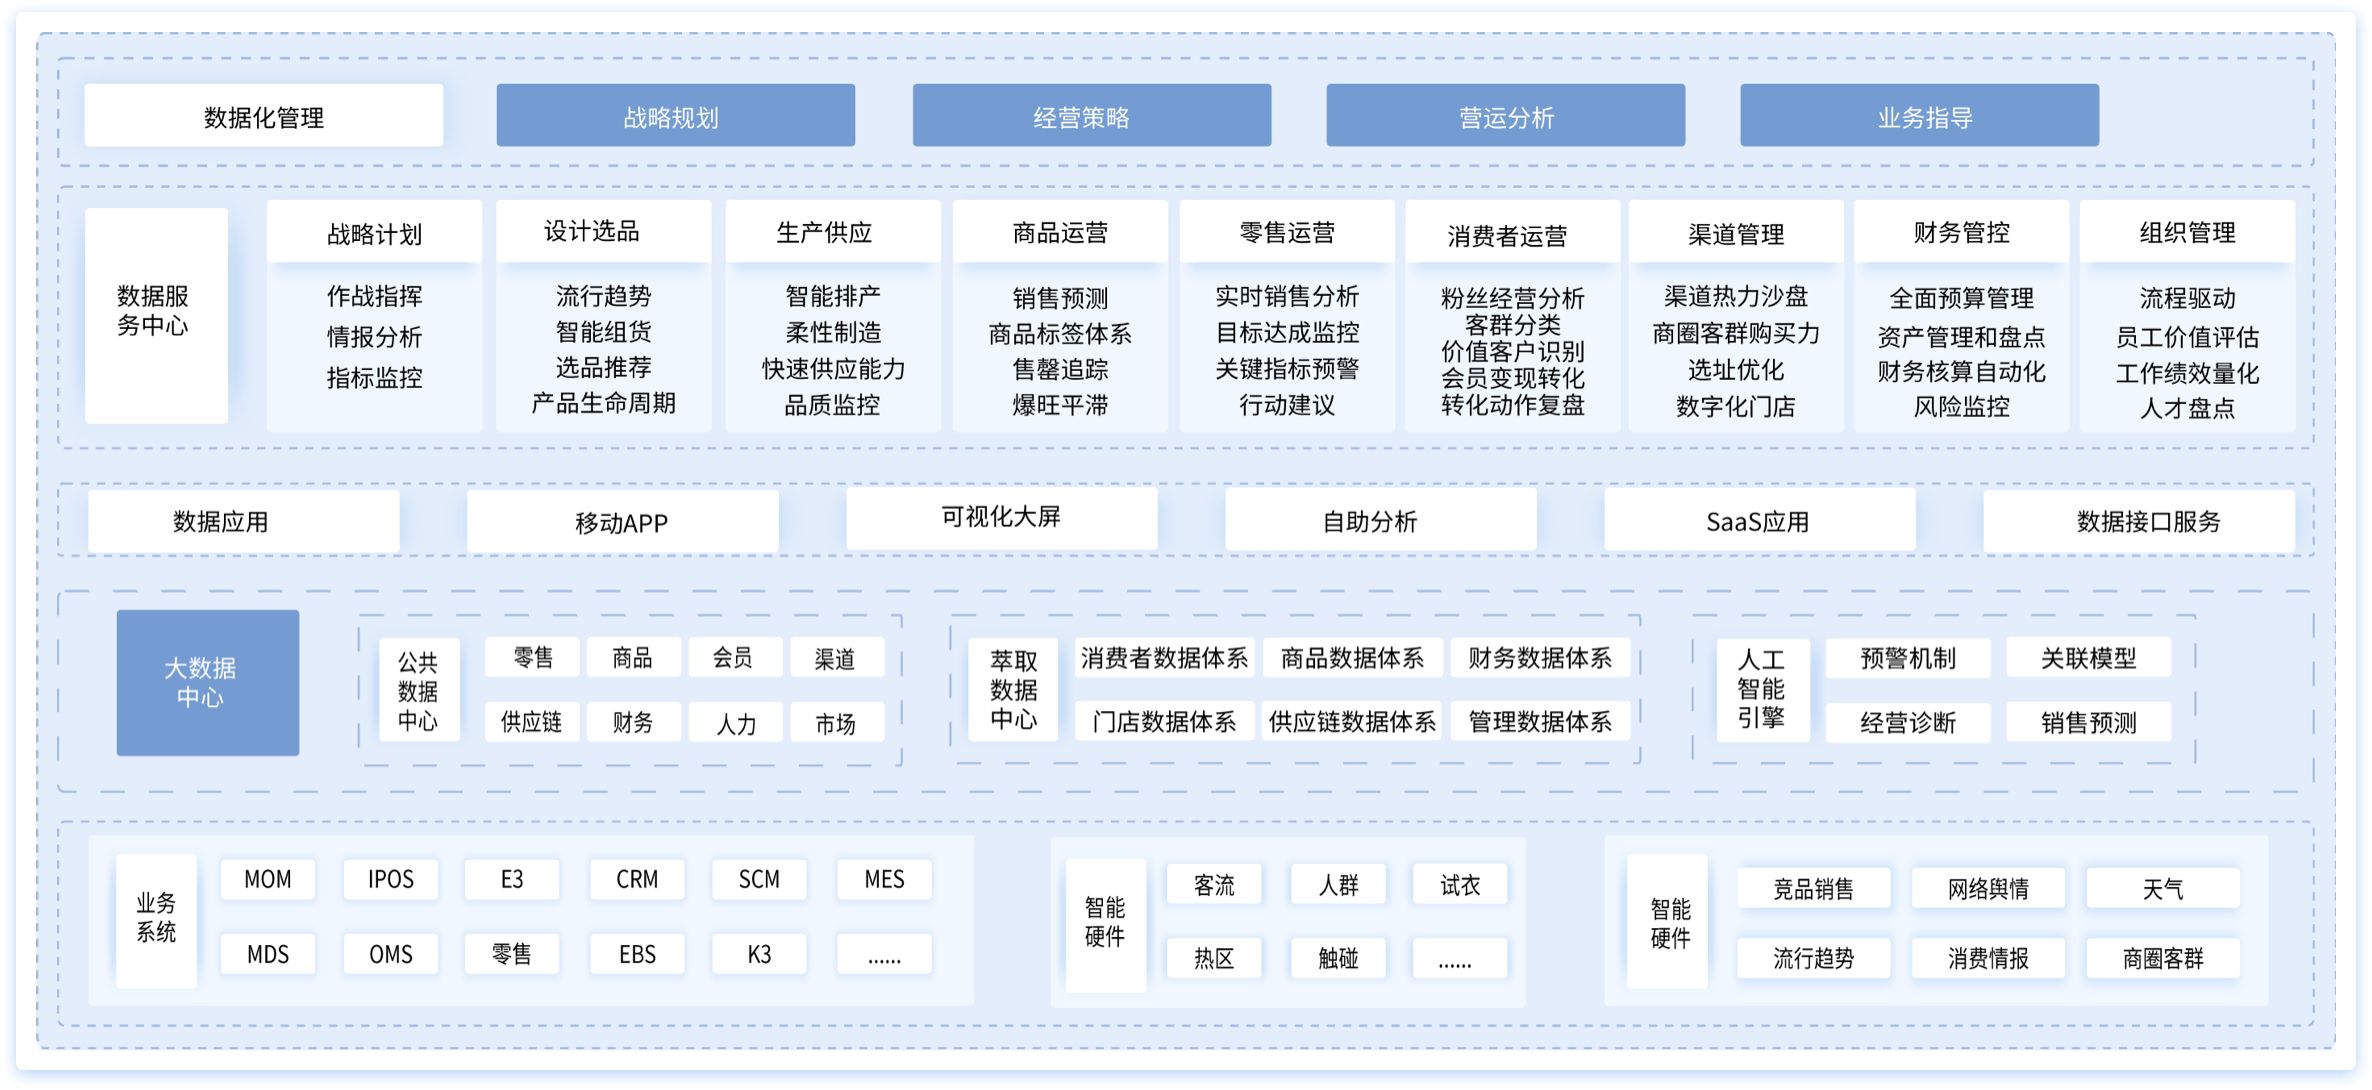The width and height of the screenshot is (2372, 1090).
Task: Open the 营运分析 tab
Action: 1505,116
